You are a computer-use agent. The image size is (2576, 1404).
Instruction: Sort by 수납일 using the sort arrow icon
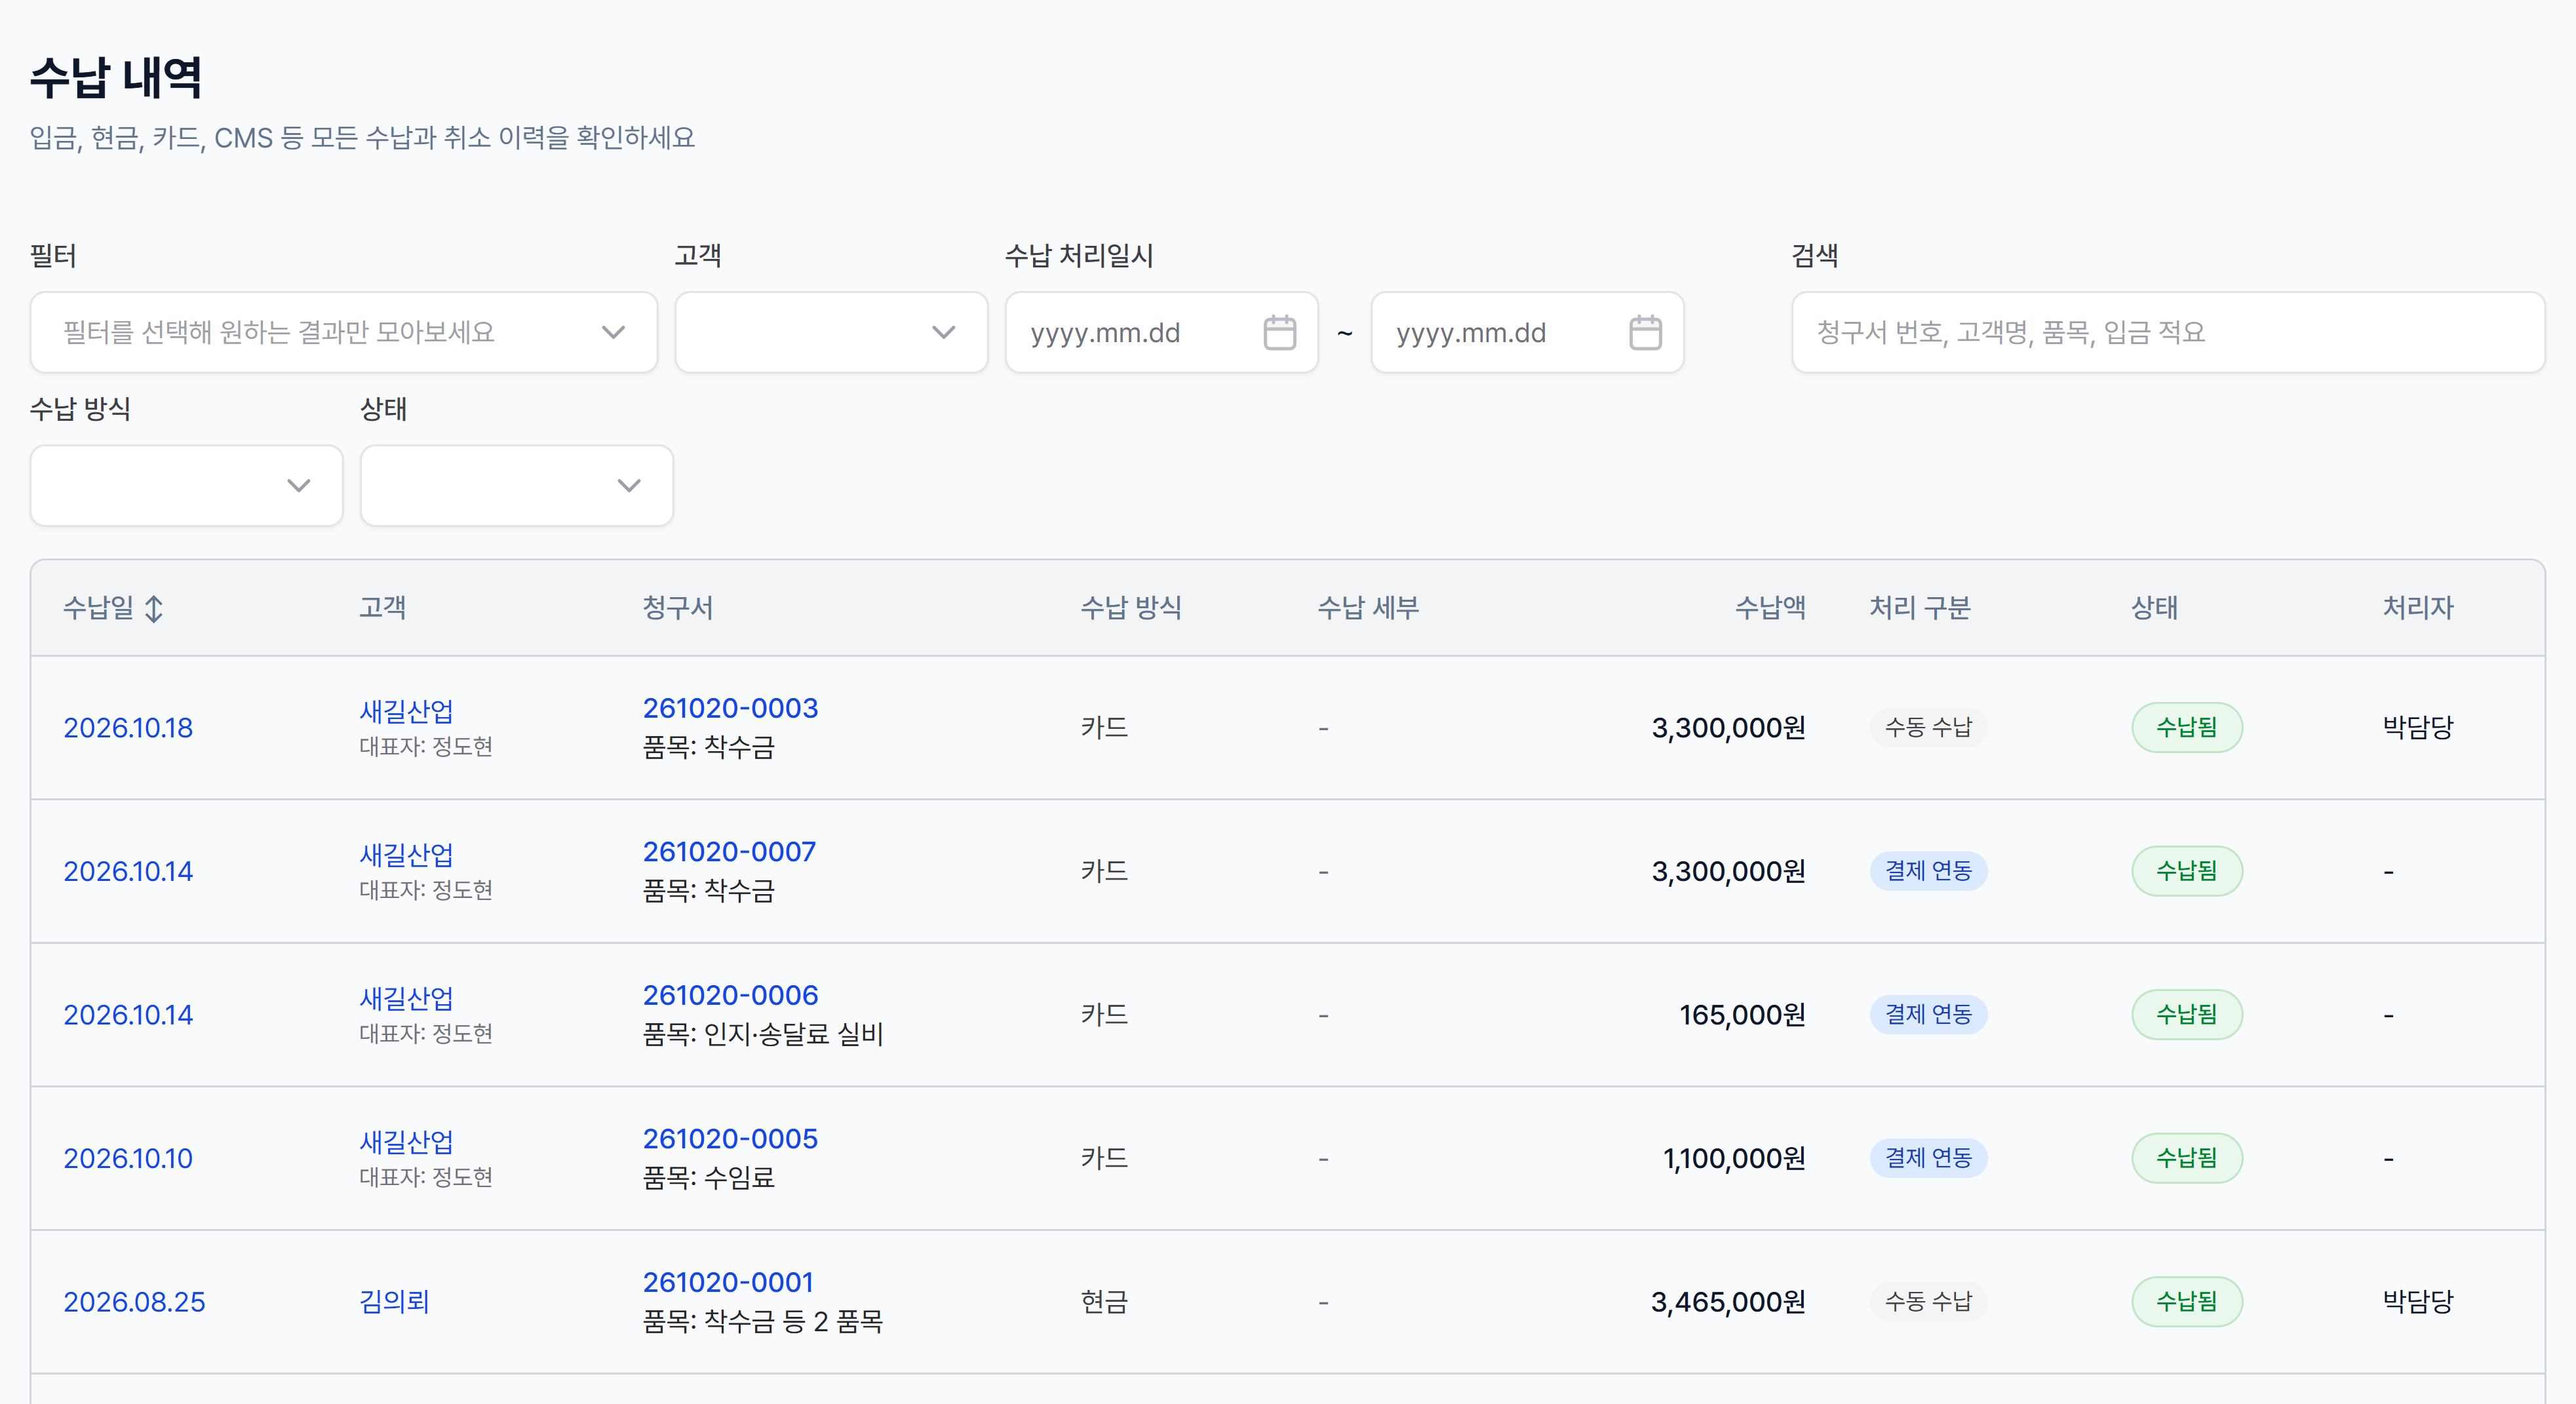point(154,608)
